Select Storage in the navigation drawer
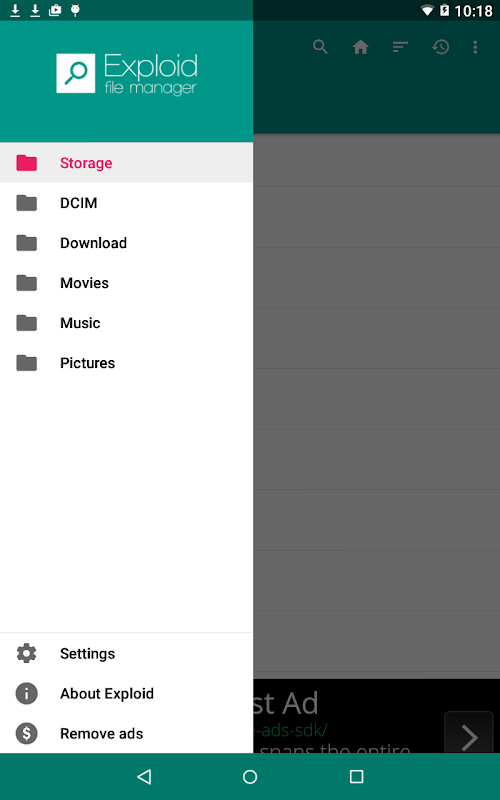 (x=127, y=163)
